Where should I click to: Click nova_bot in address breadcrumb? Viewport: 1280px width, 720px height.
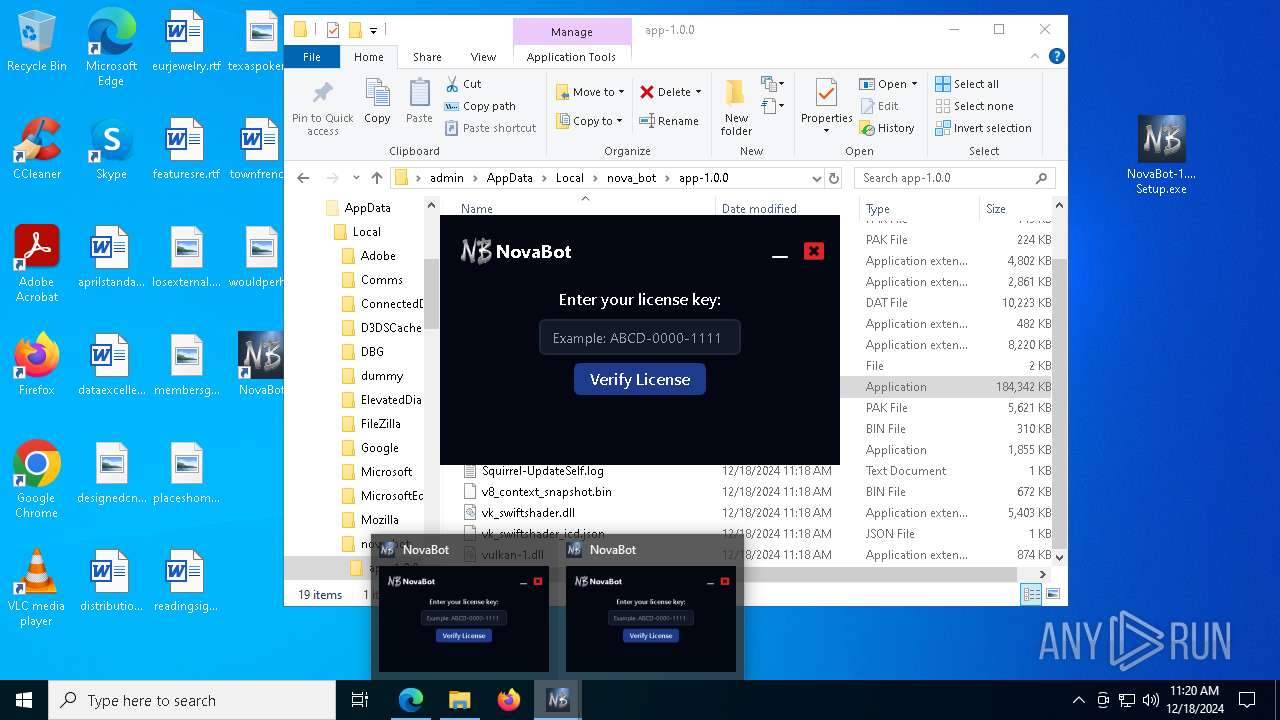[x=631, y=178]
